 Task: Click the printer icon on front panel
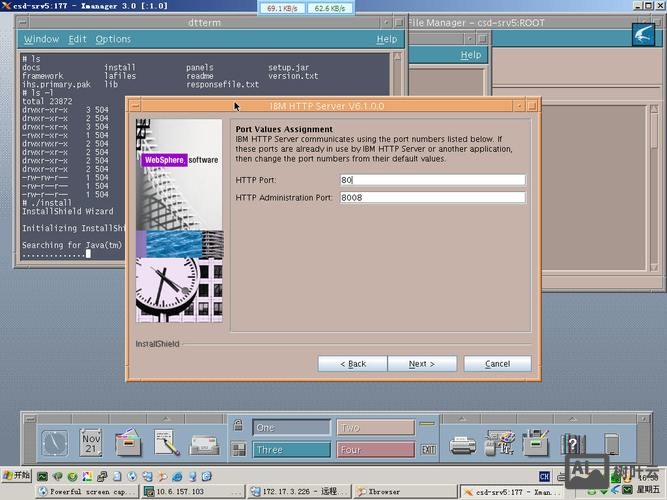pos(462,441)
